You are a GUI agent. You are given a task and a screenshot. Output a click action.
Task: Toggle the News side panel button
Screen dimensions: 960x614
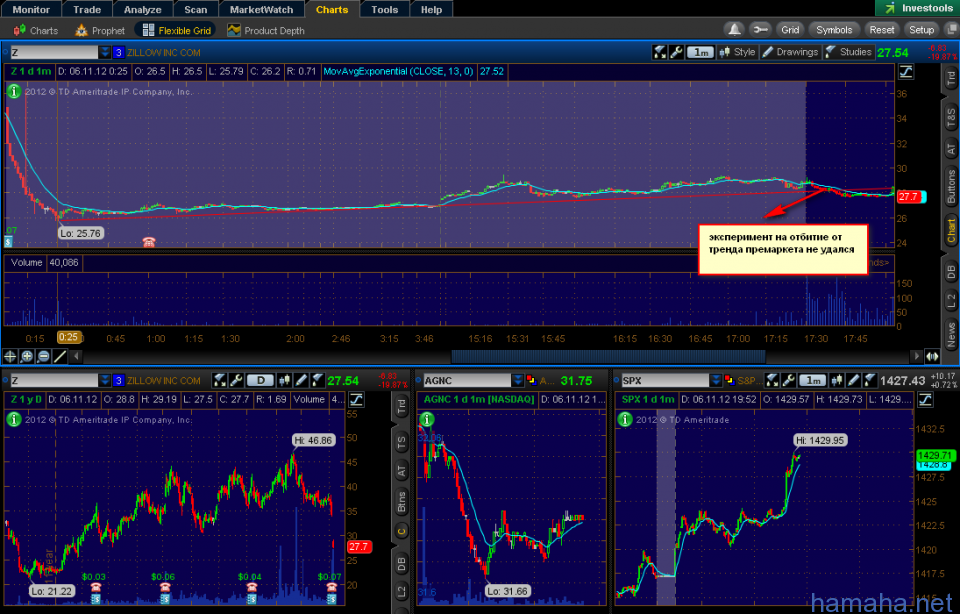[x=950, y=335]
